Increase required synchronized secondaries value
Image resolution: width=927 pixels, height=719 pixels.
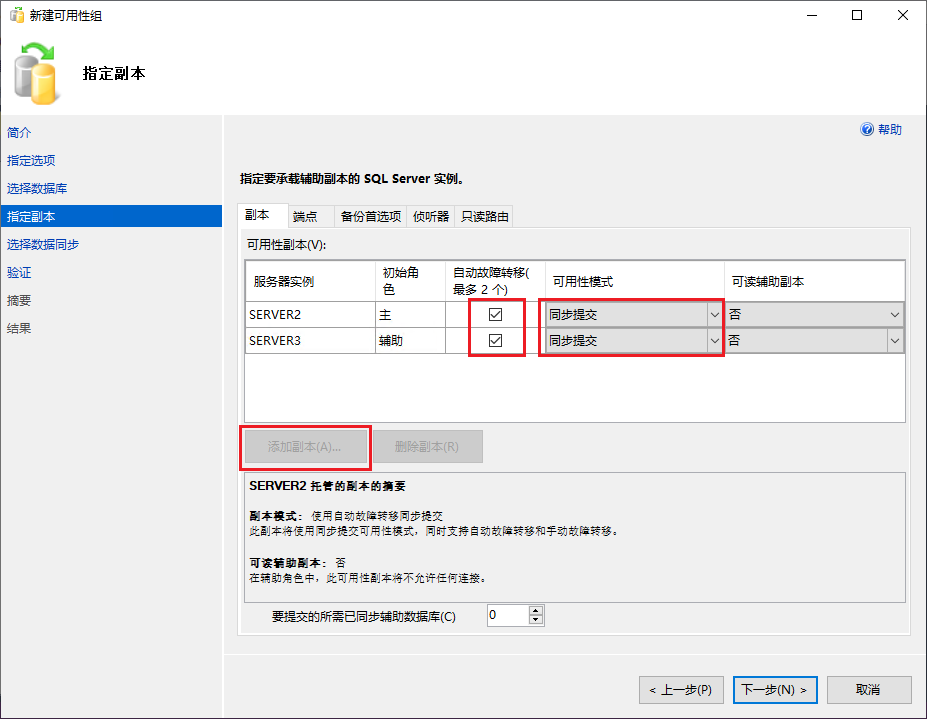click(x=536, y=611)
